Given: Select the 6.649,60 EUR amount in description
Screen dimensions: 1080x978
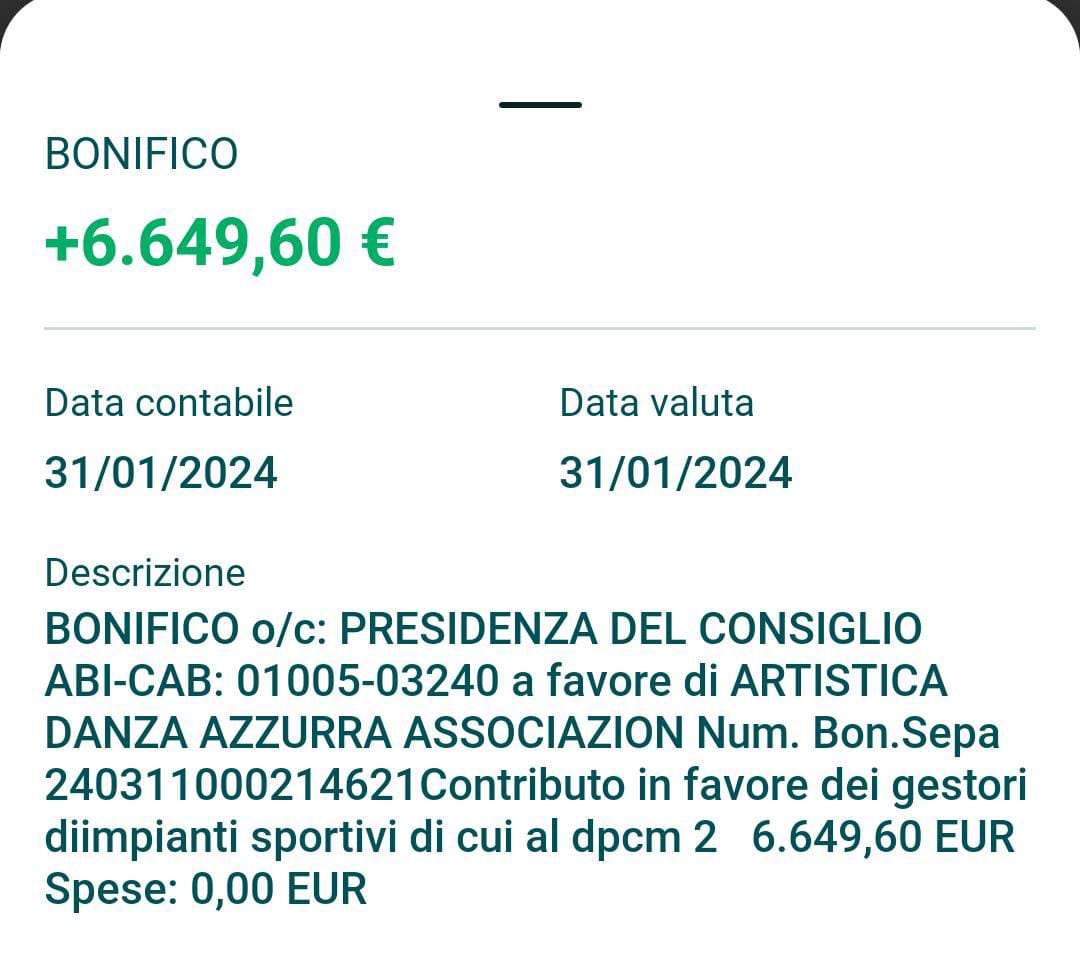Looking at the screenshot, I should pos(882,838).
